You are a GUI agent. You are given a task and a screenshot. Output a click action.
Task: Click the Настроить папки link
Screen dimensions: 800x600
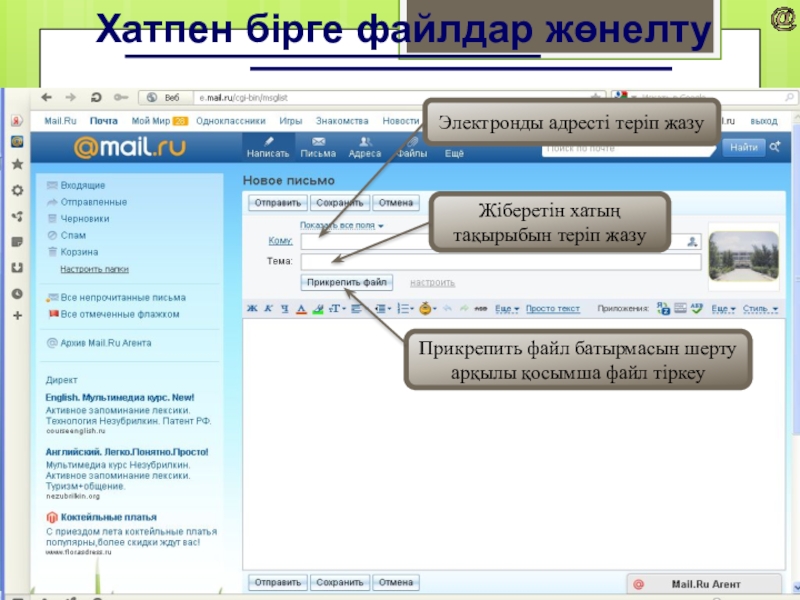(x=94, y=270)
